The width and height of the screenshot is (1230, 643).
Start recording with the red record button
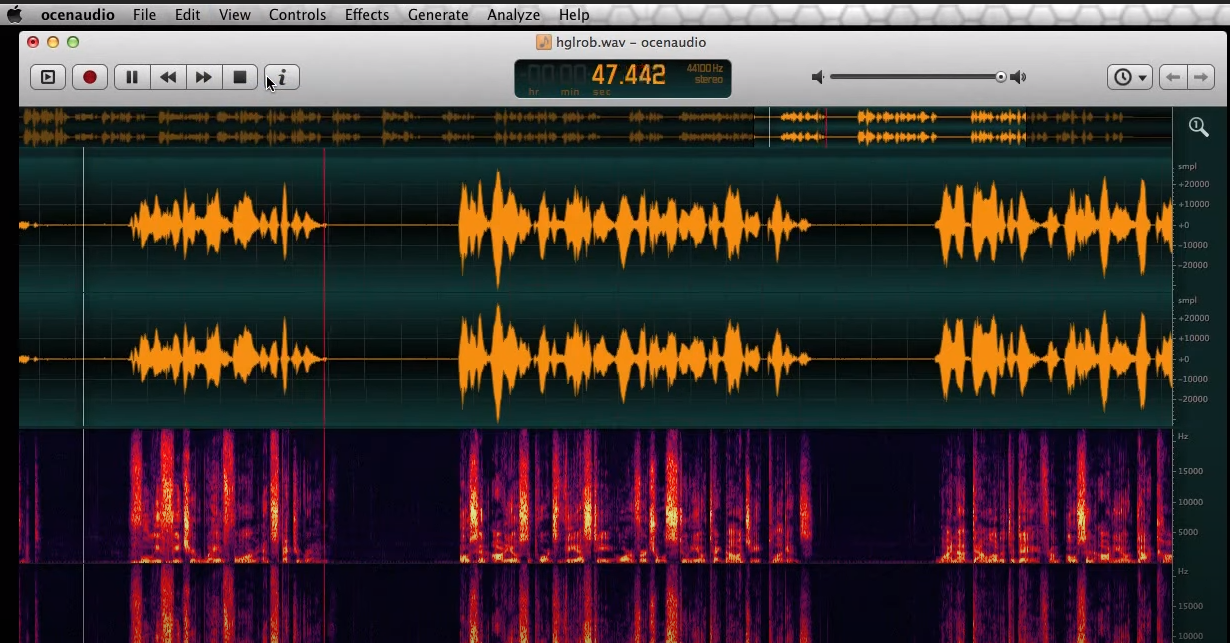[x=90, y=77]
